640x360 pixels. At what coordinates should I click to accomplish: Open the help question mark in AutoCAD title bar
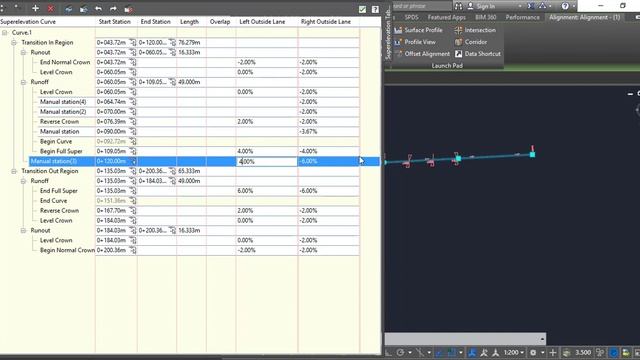pos(565,6)
